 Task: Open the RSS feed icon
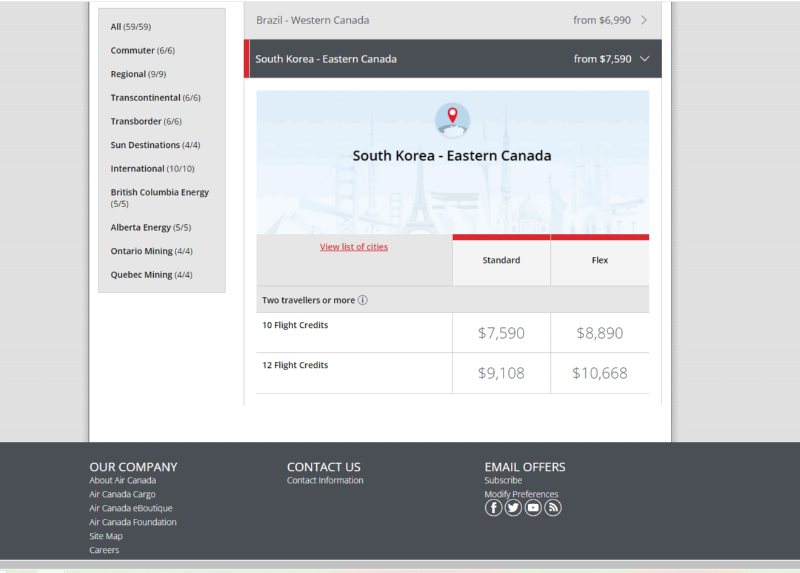pos(553,508)
